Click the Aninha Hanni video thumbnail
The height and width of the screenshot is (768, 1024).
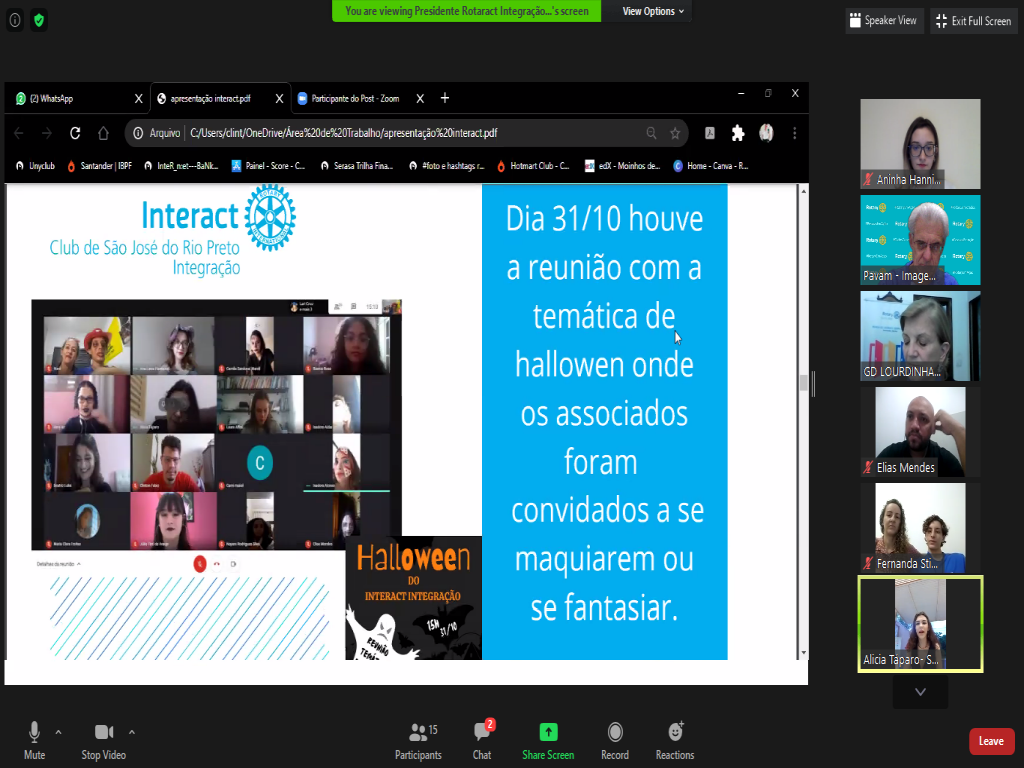920,143
